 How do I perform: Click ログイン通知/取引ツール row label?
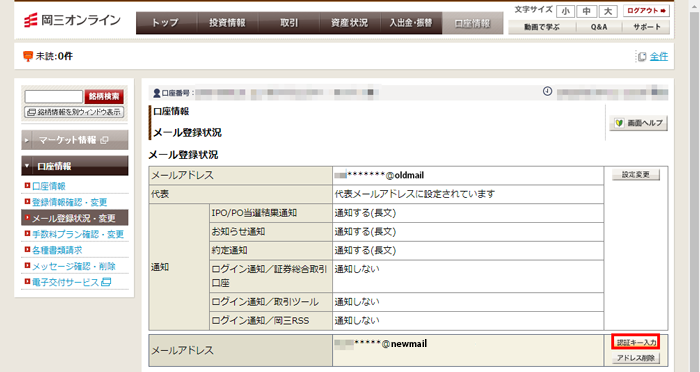[x=265, y=302]
